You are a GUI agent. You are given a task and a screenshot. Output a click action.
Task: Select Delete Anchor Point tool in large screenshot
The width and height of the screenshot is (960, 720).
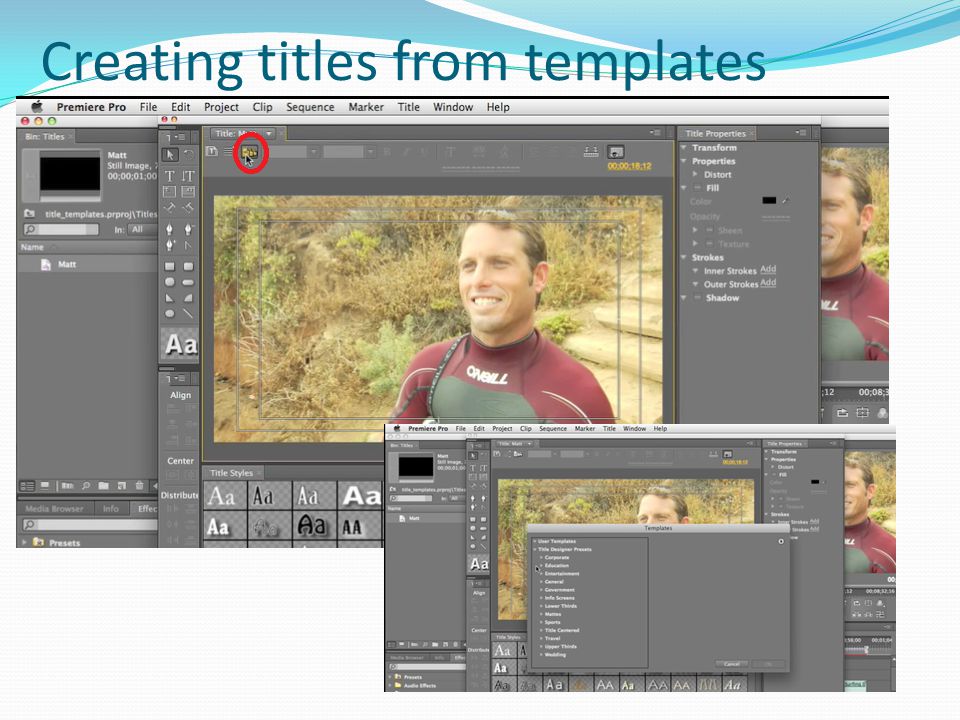click(x=189, y=230)
